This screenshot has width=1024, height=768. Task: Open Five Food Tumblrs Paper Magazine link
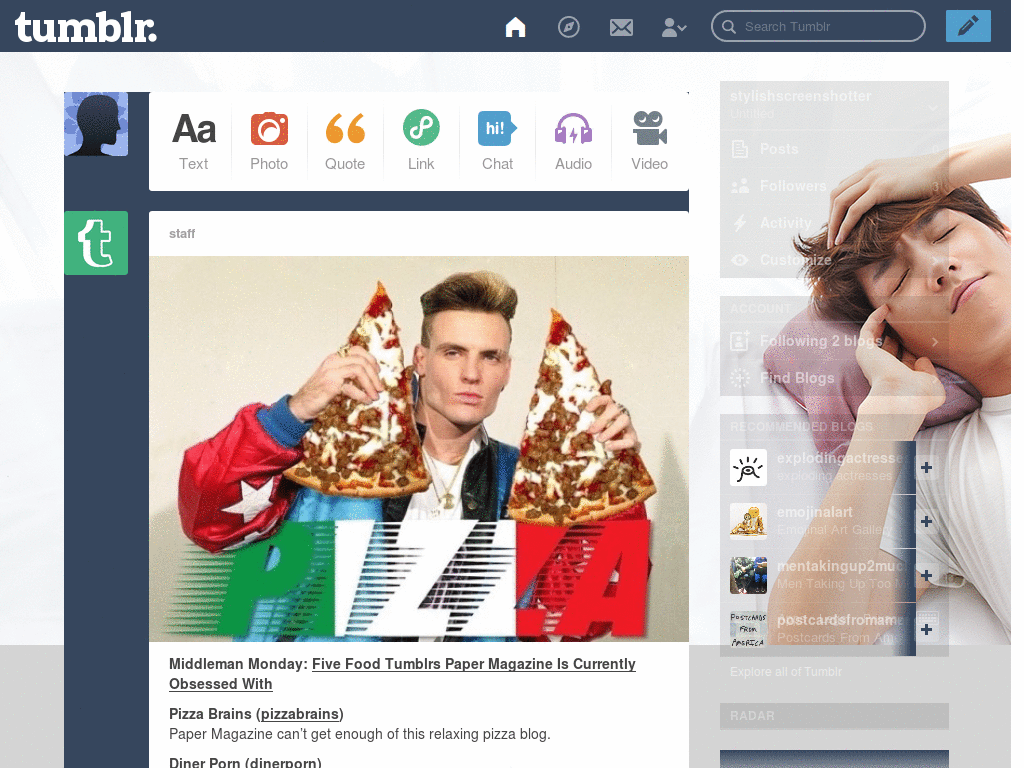click(x=402, y=673)
